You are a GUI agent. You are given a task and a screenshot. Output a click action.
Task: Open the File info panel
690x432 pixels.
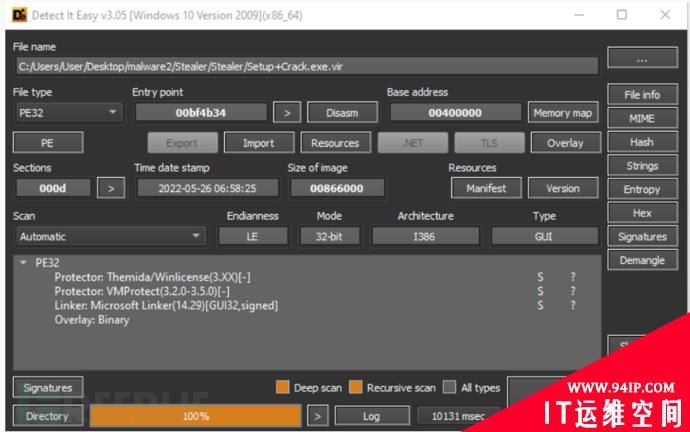[x=642, y=95]
